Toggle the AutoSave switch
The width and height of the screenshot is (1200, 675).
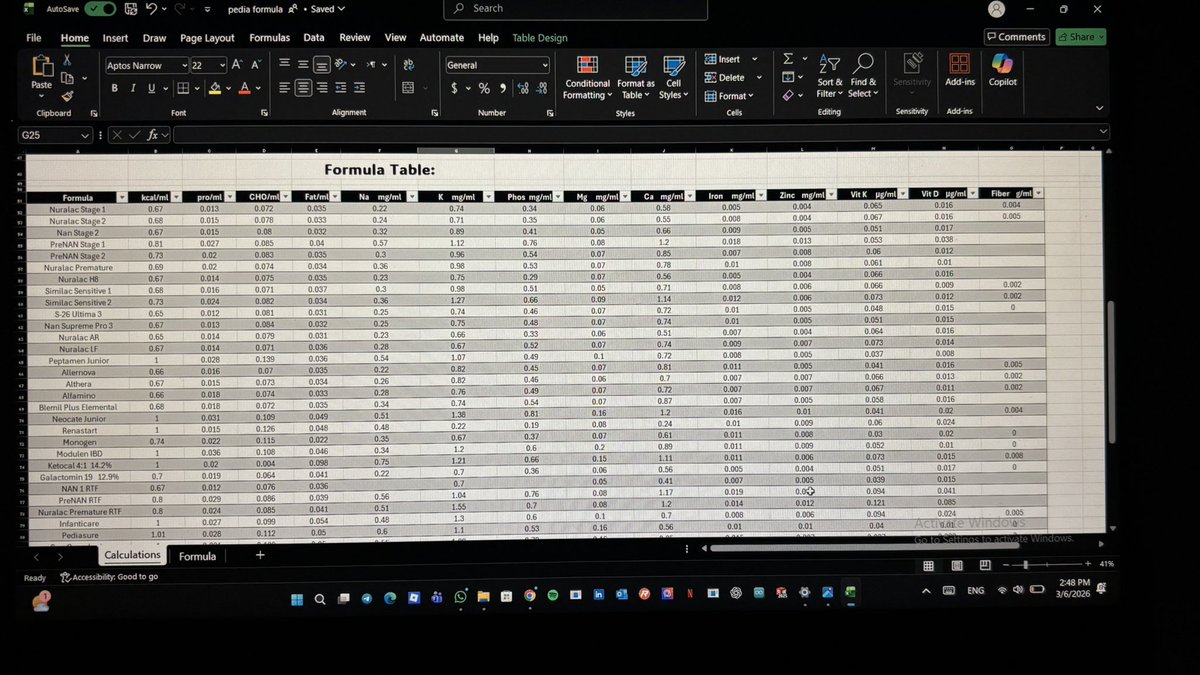[100, 9]
